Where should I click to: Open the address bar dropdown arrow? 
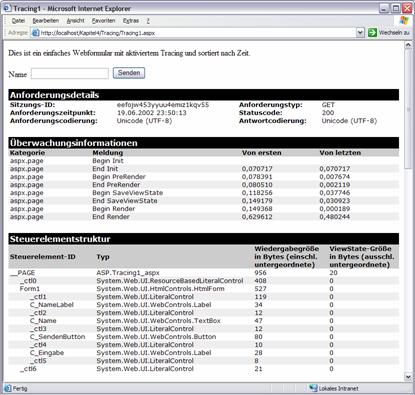click(360, 33)
